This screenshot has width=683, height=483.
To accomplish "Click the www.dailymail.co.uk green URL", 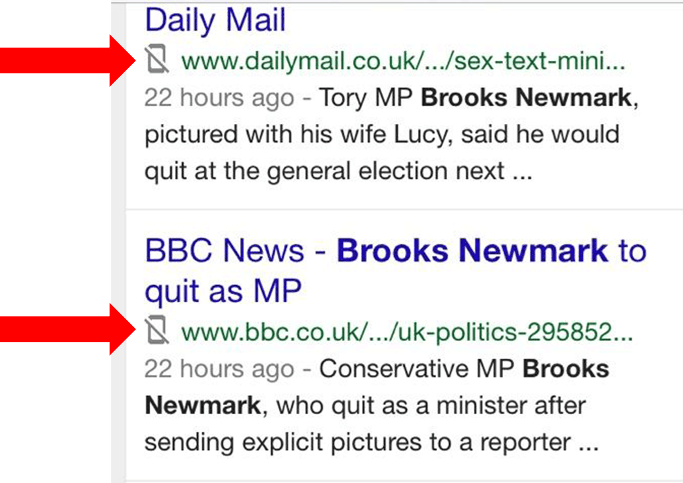I will coord(403,62).
